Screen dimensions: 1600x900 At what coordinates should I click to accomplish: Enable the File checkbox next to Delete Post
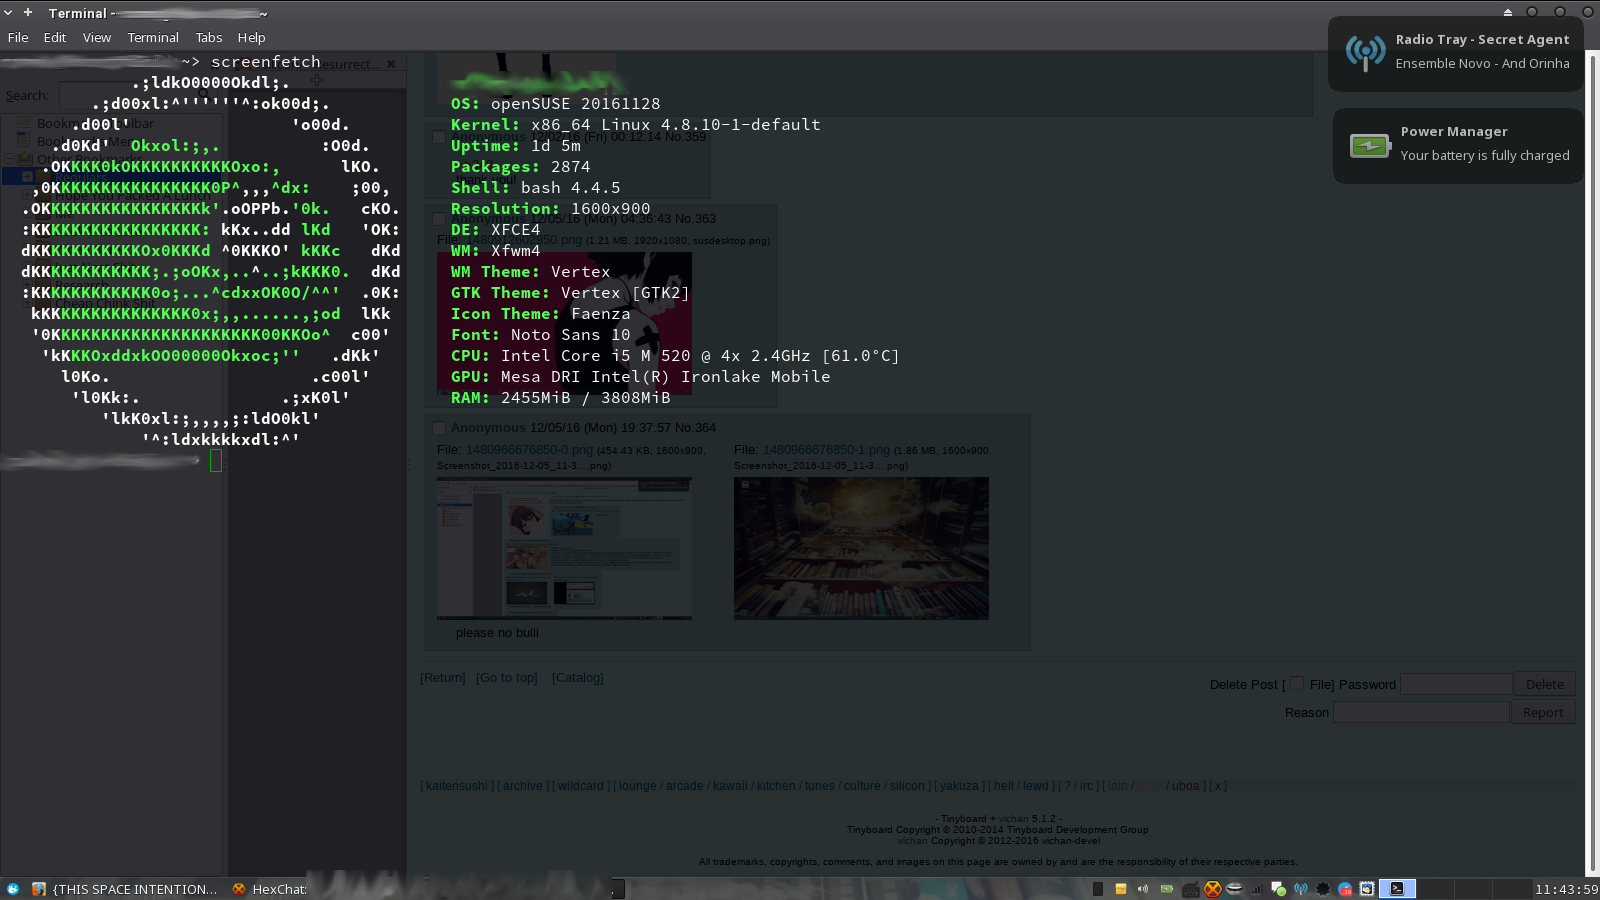(x=1297, y=684)
